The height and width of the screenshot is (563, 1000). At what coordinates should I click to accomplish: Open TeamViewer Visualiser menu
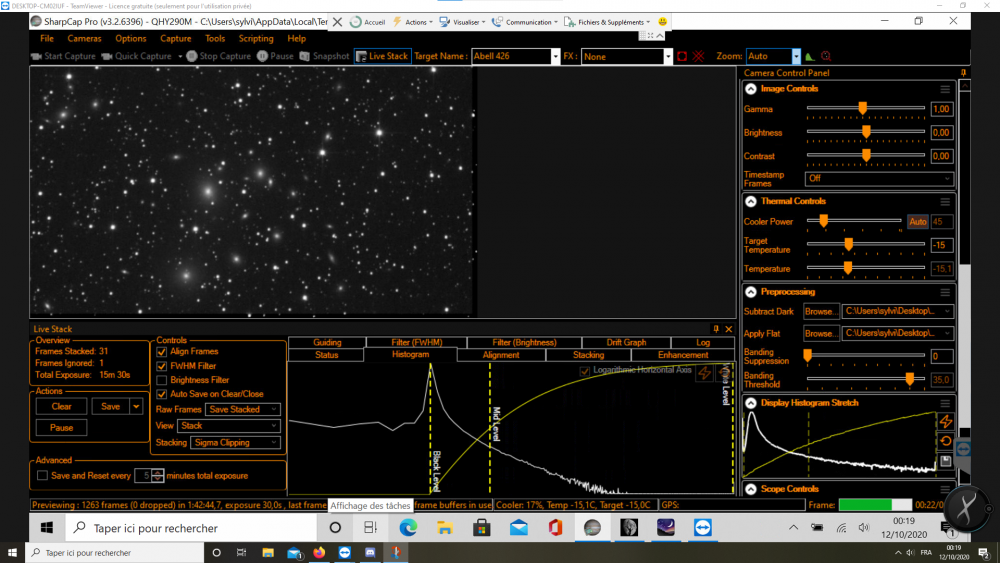[x=462, y=22]
